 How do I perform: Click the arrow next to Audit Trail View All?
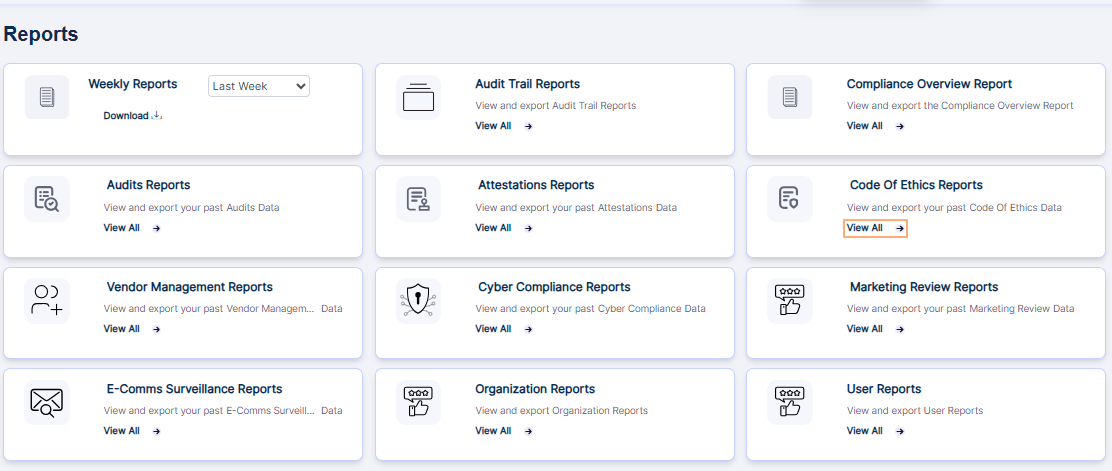coord(528,126)
